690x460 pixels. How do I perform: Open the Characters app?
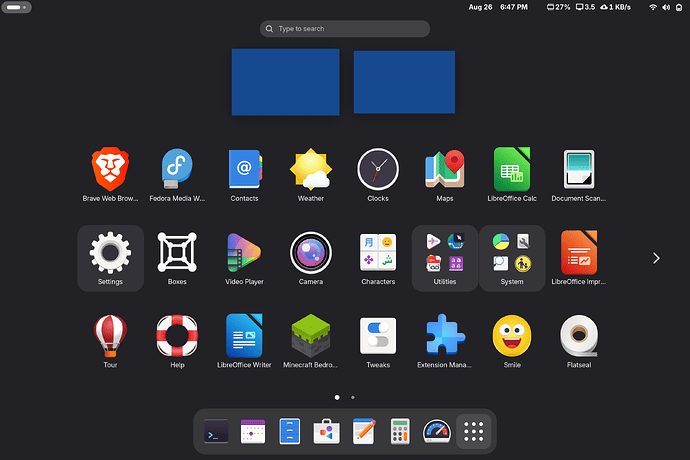coord(378,258)
